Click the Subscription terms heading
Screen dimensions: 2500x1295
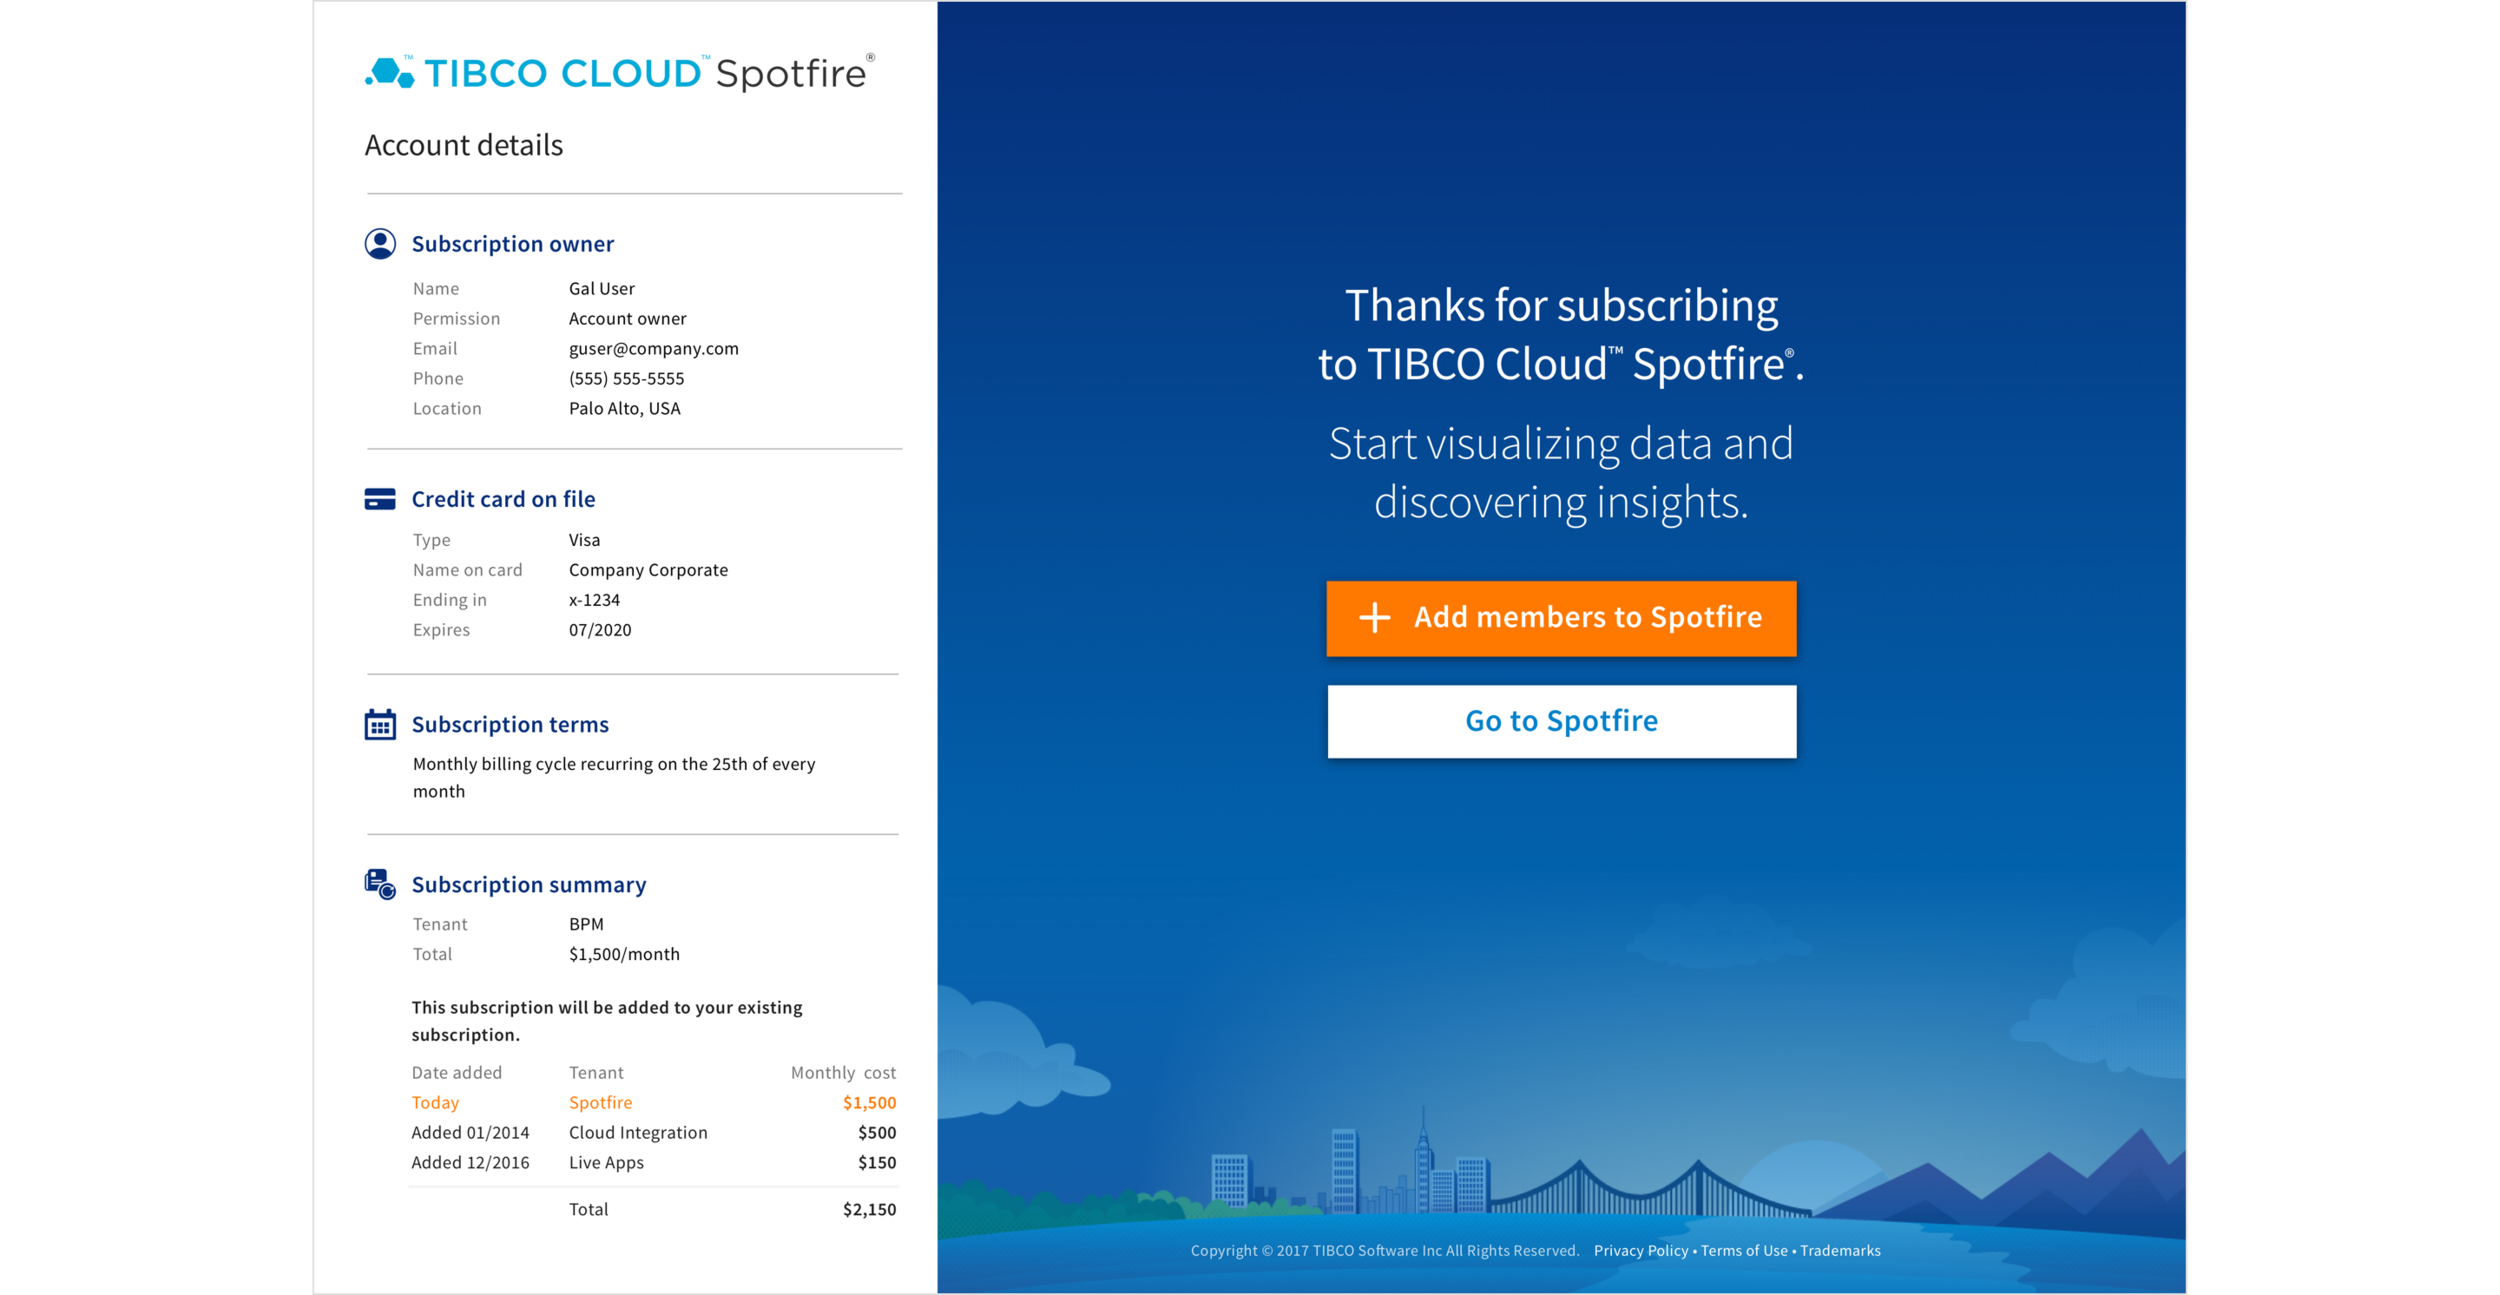click(x=510, y=724)
